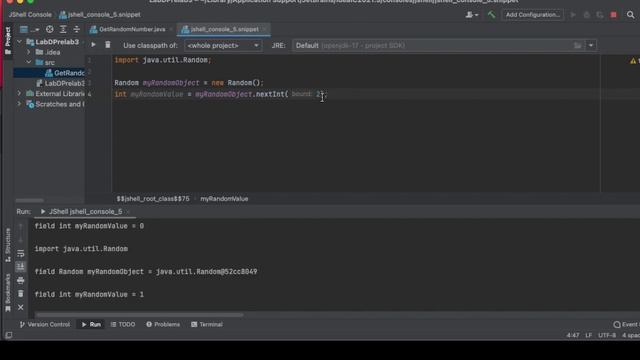Click the Select Opened File target icon
Image resolution: width=640 pixels, height=360 pixels.
click(x=49, y=29)
